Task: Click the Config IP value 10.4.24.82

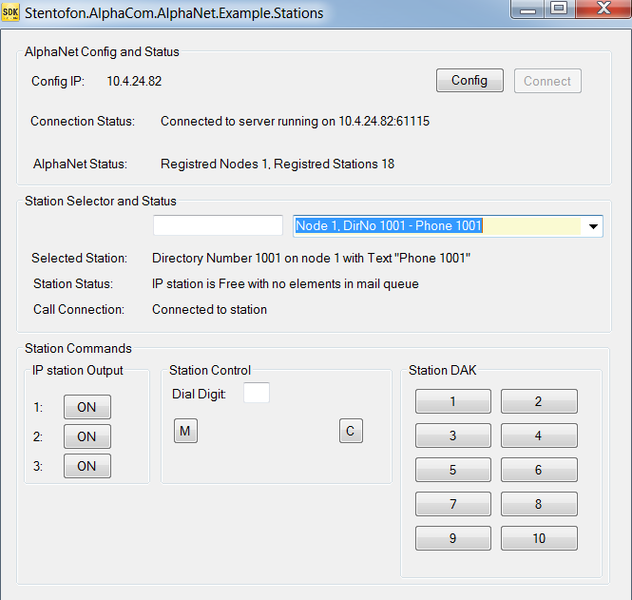Action: click(x=134, y=81)
